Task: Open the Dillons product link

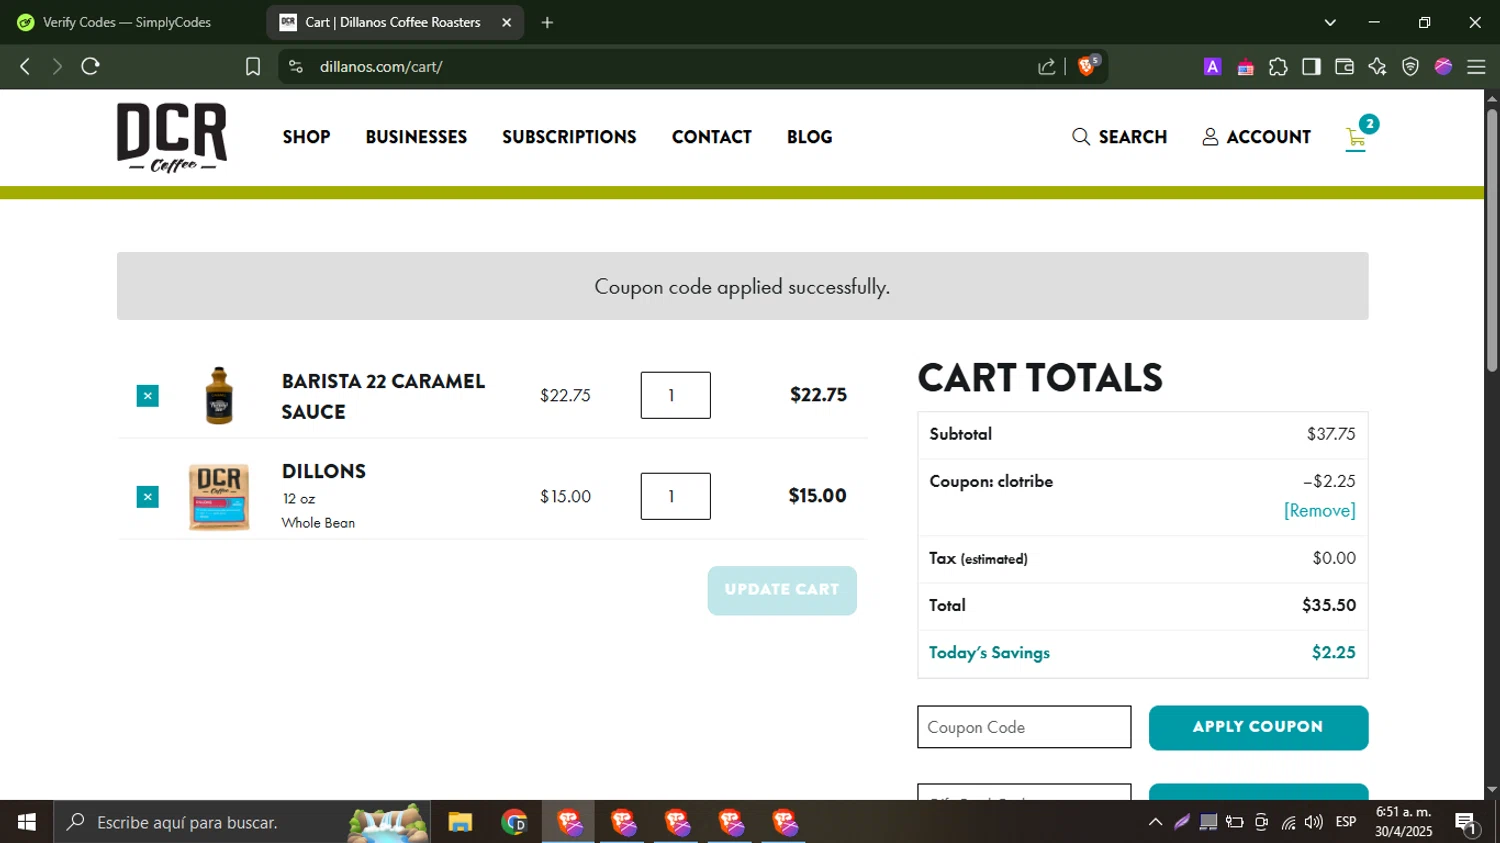Action: pos(324,471)
